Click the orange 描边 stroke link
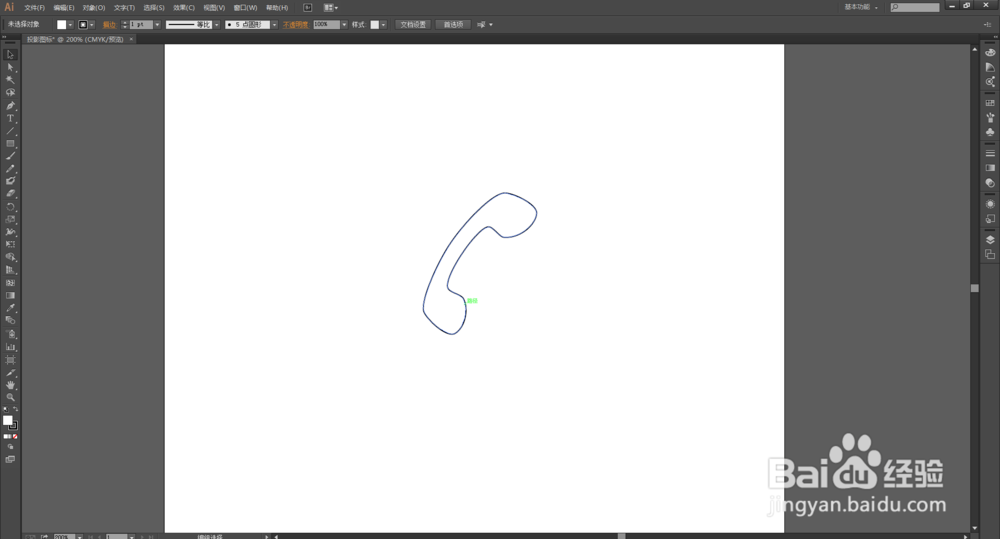1000x539 pixels. coord(110,25)
